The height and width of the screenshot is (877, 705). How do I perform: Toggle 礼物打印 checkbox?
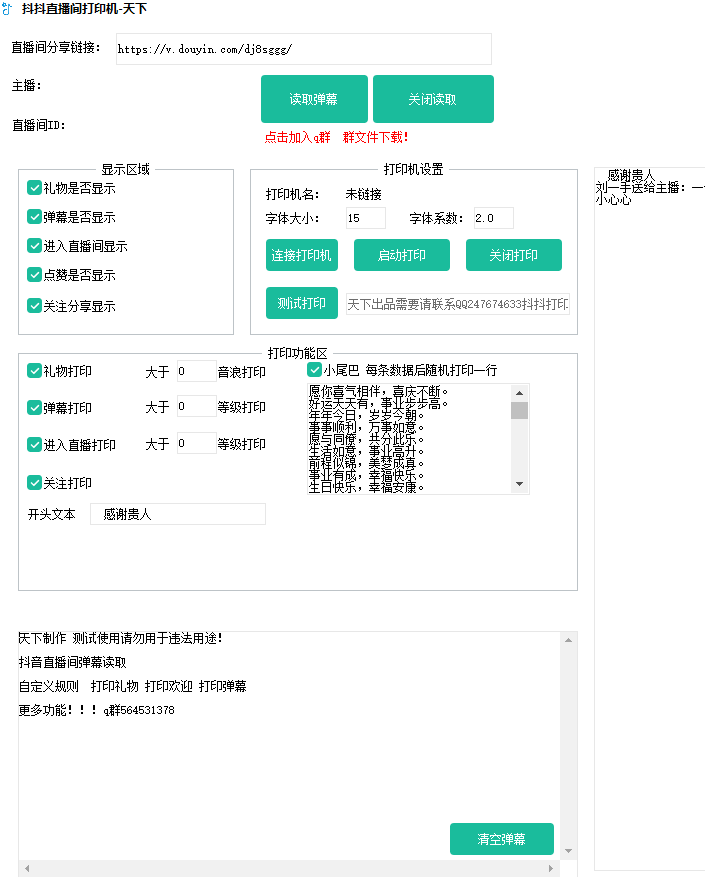pyautogui.click(x=34, y=371)
